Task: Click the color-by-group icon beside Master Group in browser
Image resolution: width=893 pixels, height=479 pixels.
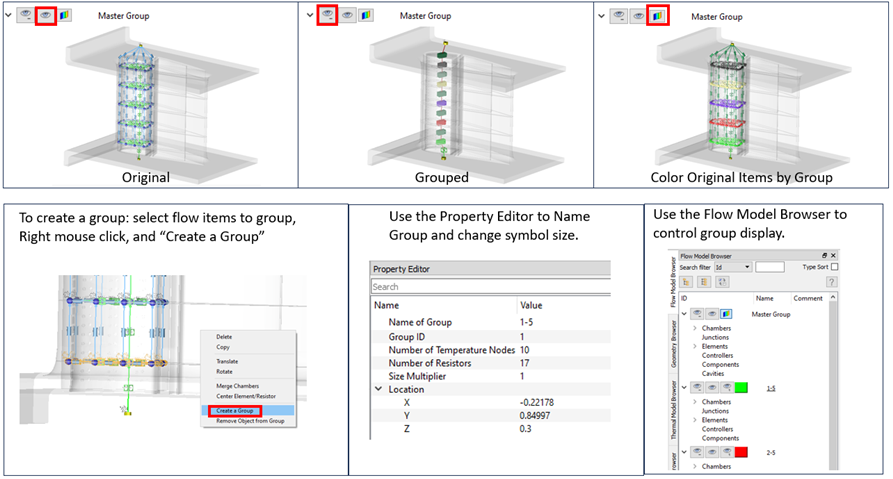Action: (x=726, y=315)
